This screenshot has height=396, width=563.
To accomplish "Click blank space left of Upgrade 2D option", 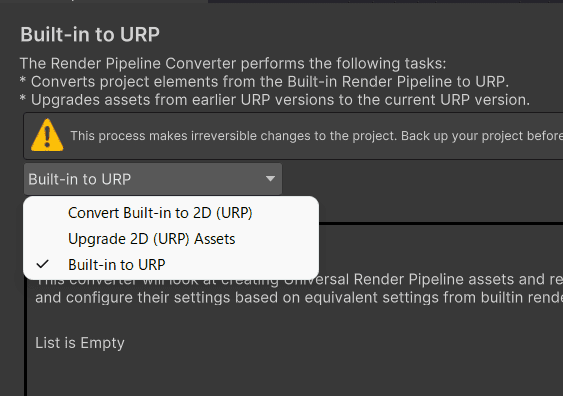I will click(x=45, y=239).
